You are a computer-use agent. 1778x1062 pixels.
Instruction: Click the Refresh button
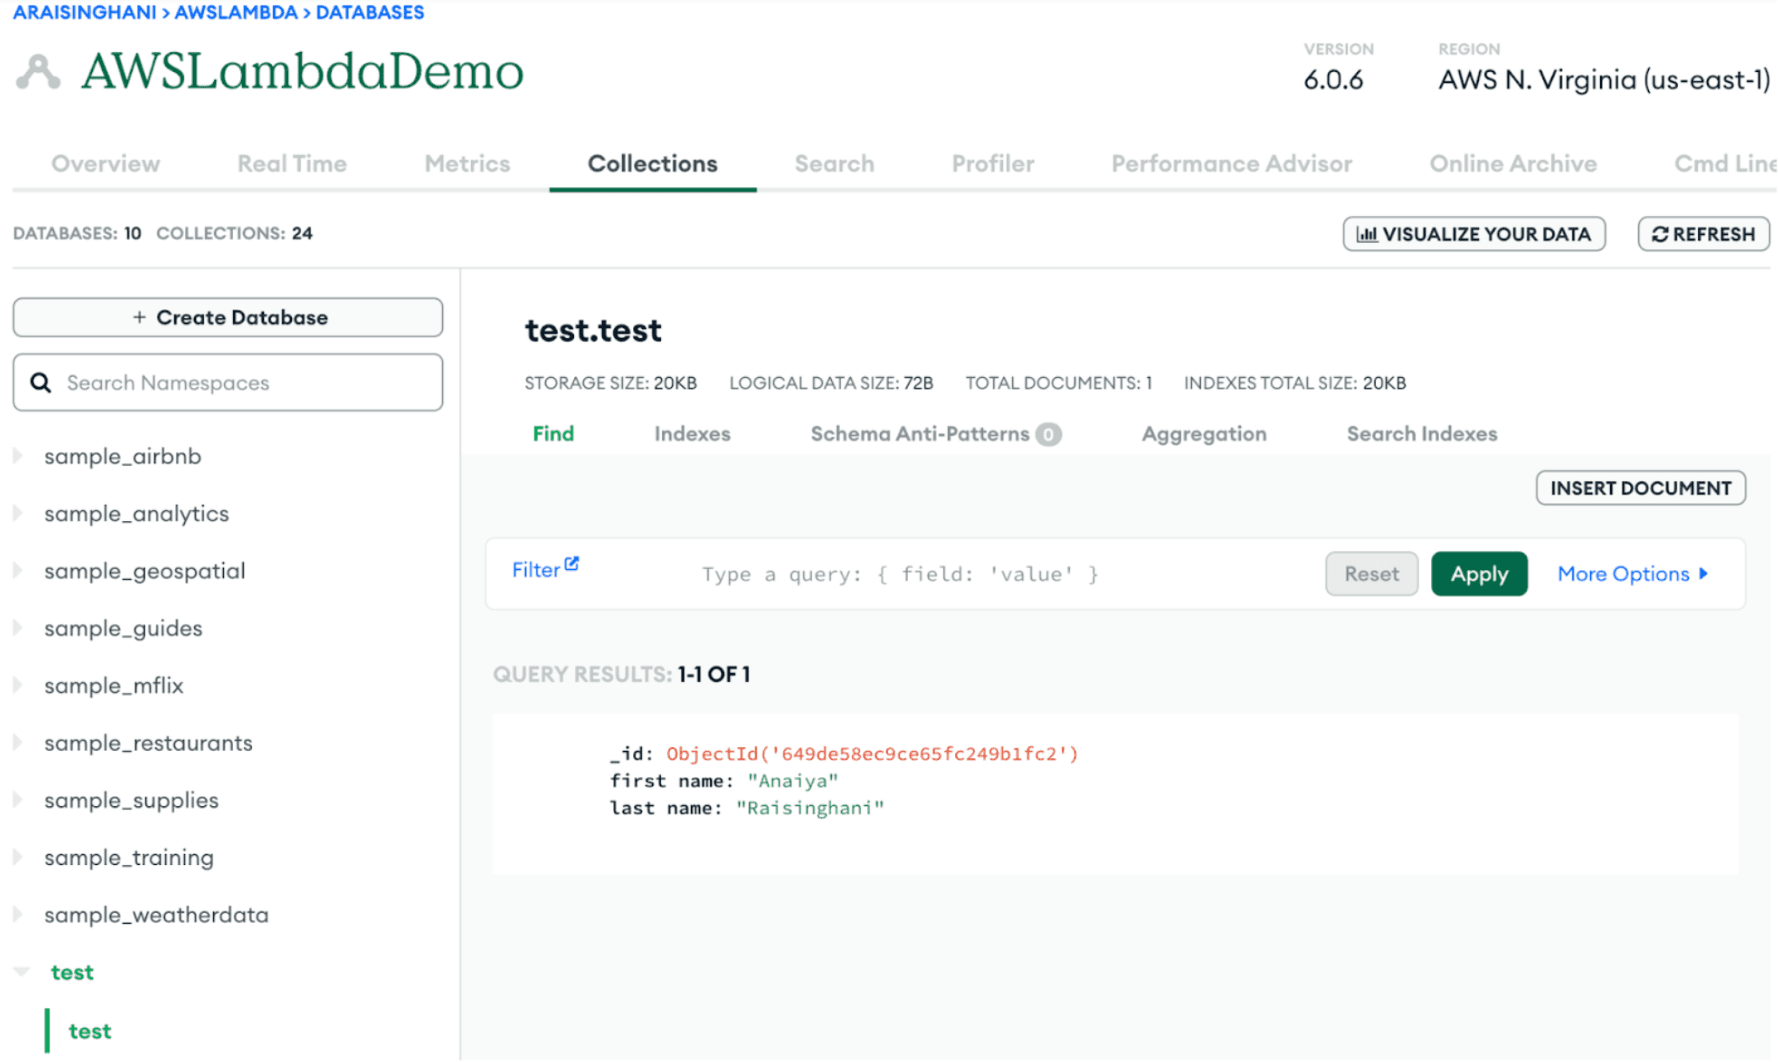1703,234
